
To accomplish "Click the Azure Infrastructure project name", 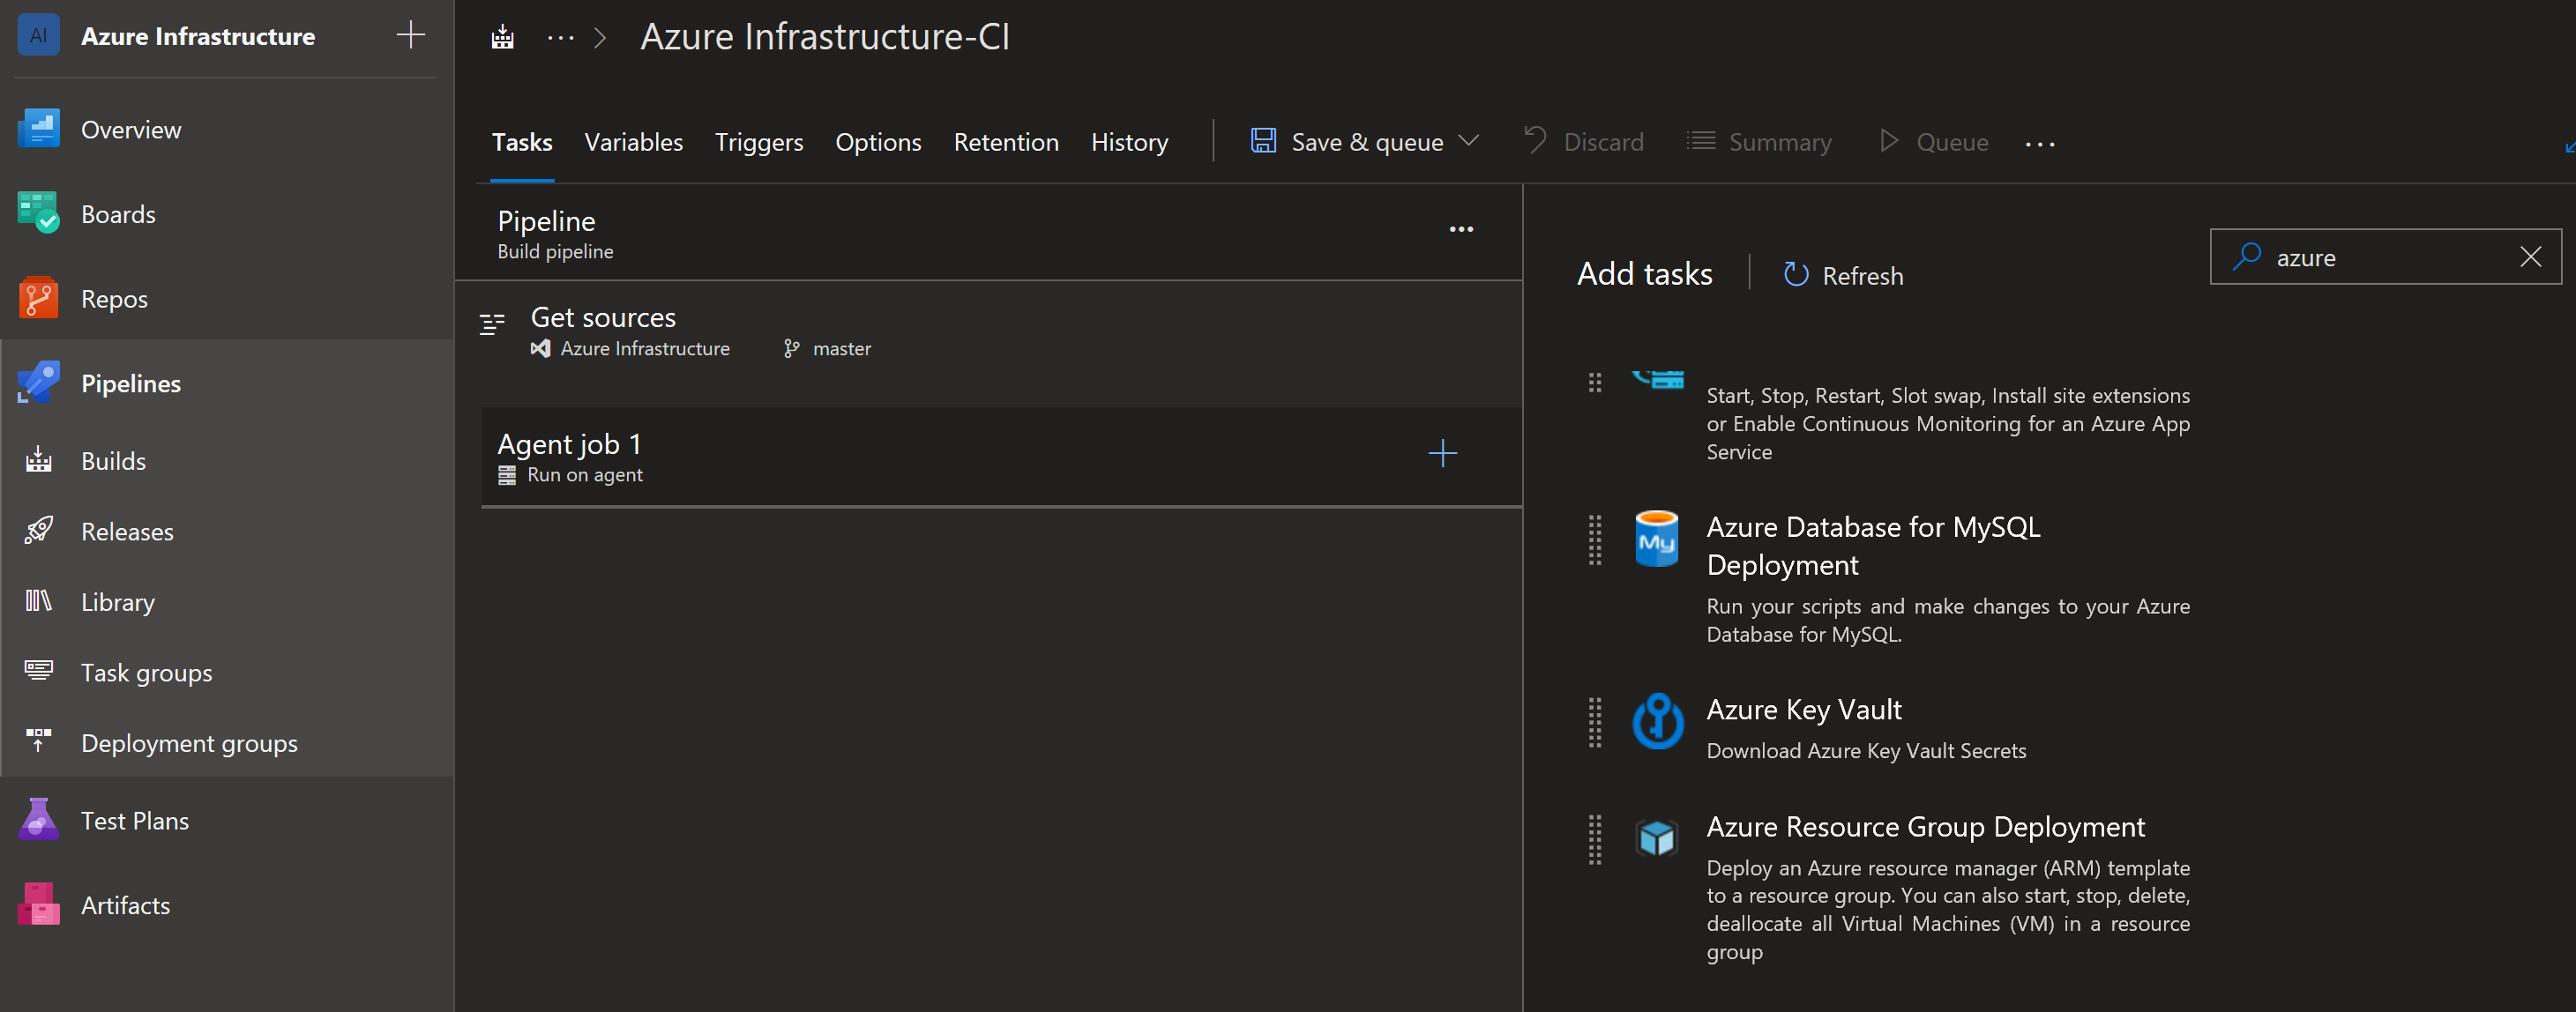I will (x=197, y=36).
